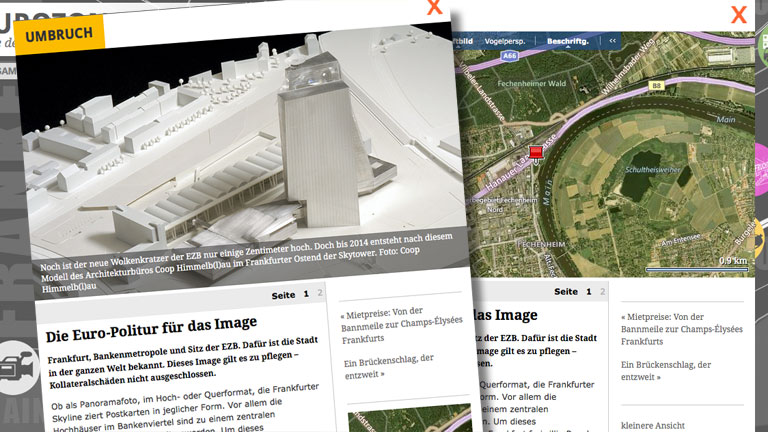Click 'FECHENHEIM' district label on map
768x432 pixels.
541,244
